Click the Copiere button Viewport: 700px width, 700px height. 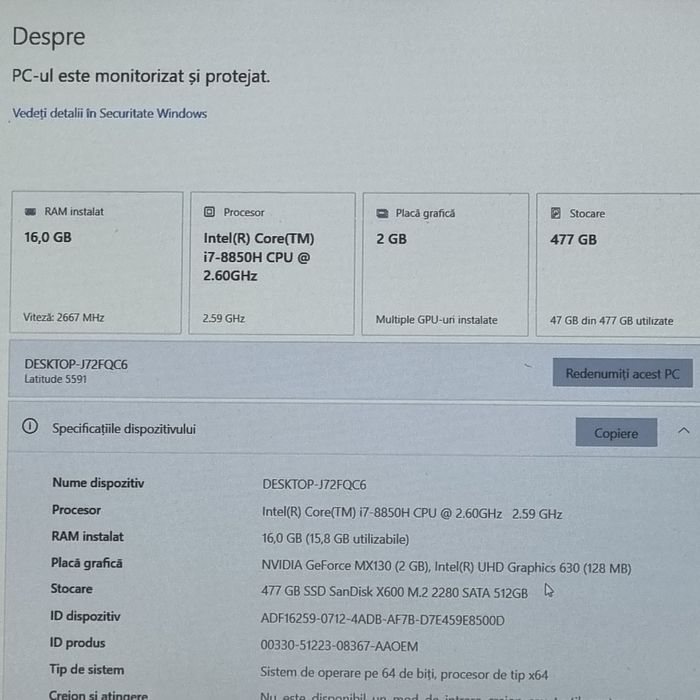(x=616, y=433)
